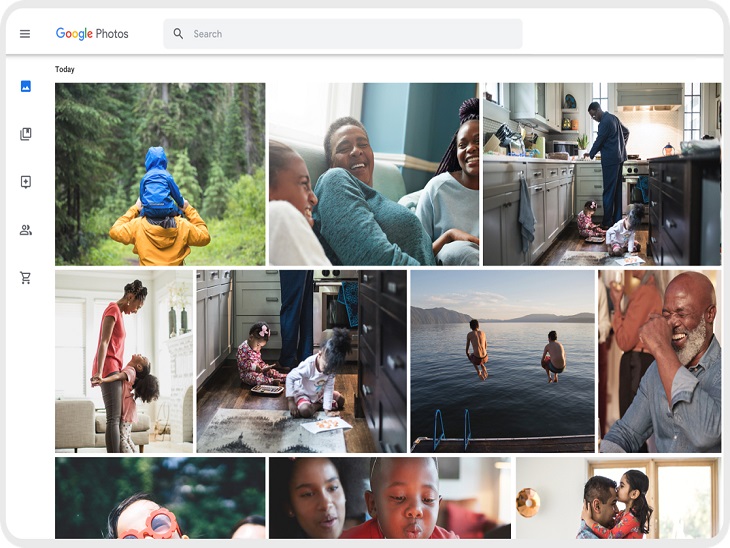Image resolution: width=730 pixels, height=548 pixels.
Task: Select the Photos icon in sidebar
Action: coord(26,86)
